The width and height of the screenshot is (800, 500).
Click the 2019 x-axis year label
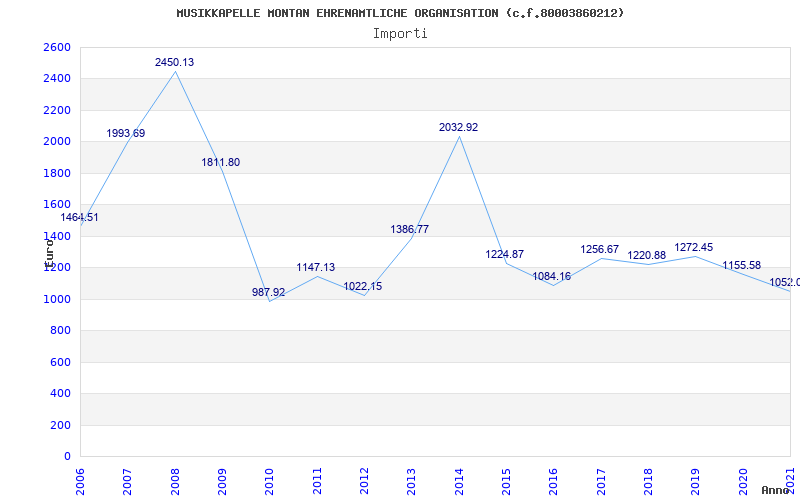pyautogui.click(x=695, y=482)
